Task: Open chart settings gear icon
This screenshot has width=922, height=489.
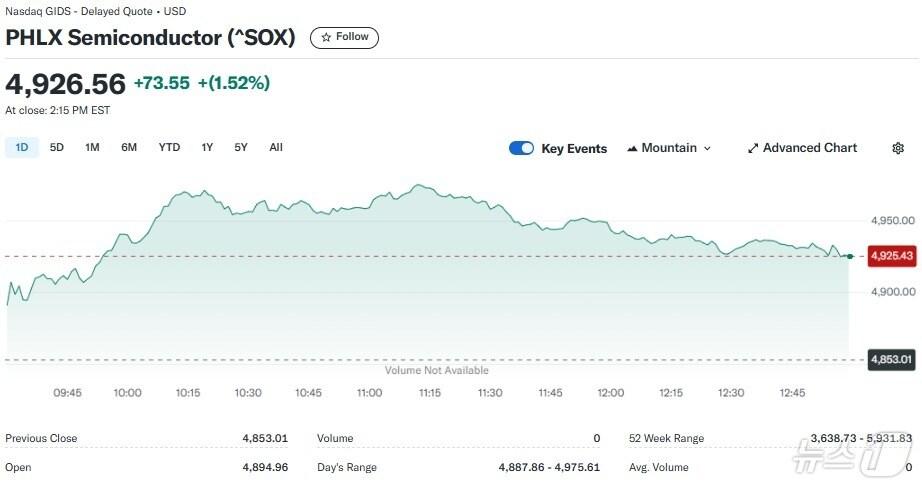Action: click(898, 148)
